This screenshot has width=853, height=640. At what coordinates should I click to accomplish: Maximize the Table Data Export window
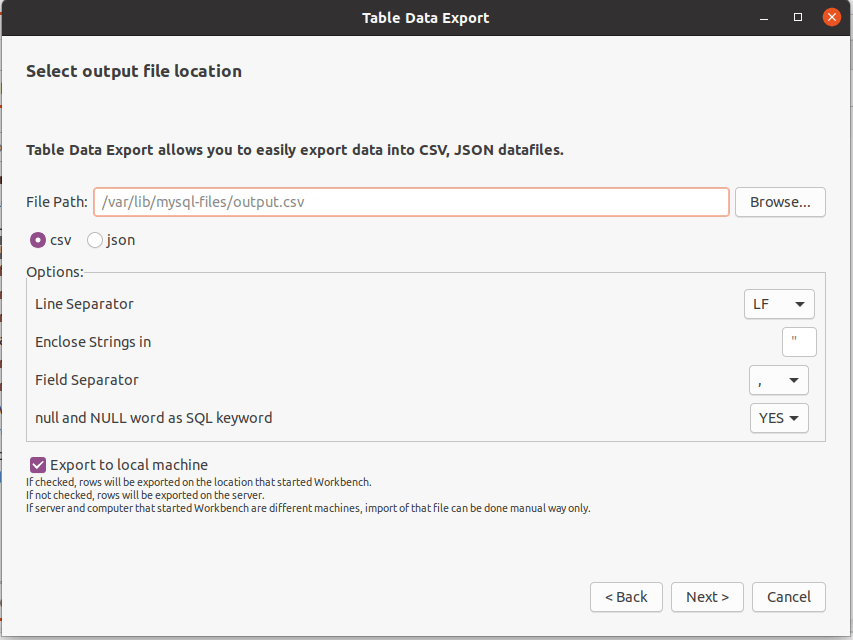(798, 17)
